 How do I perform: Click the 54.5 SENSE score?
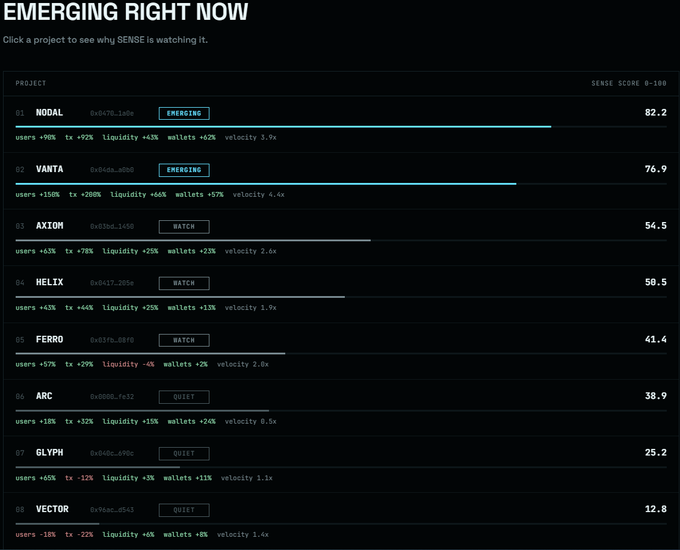click(655, 226)
